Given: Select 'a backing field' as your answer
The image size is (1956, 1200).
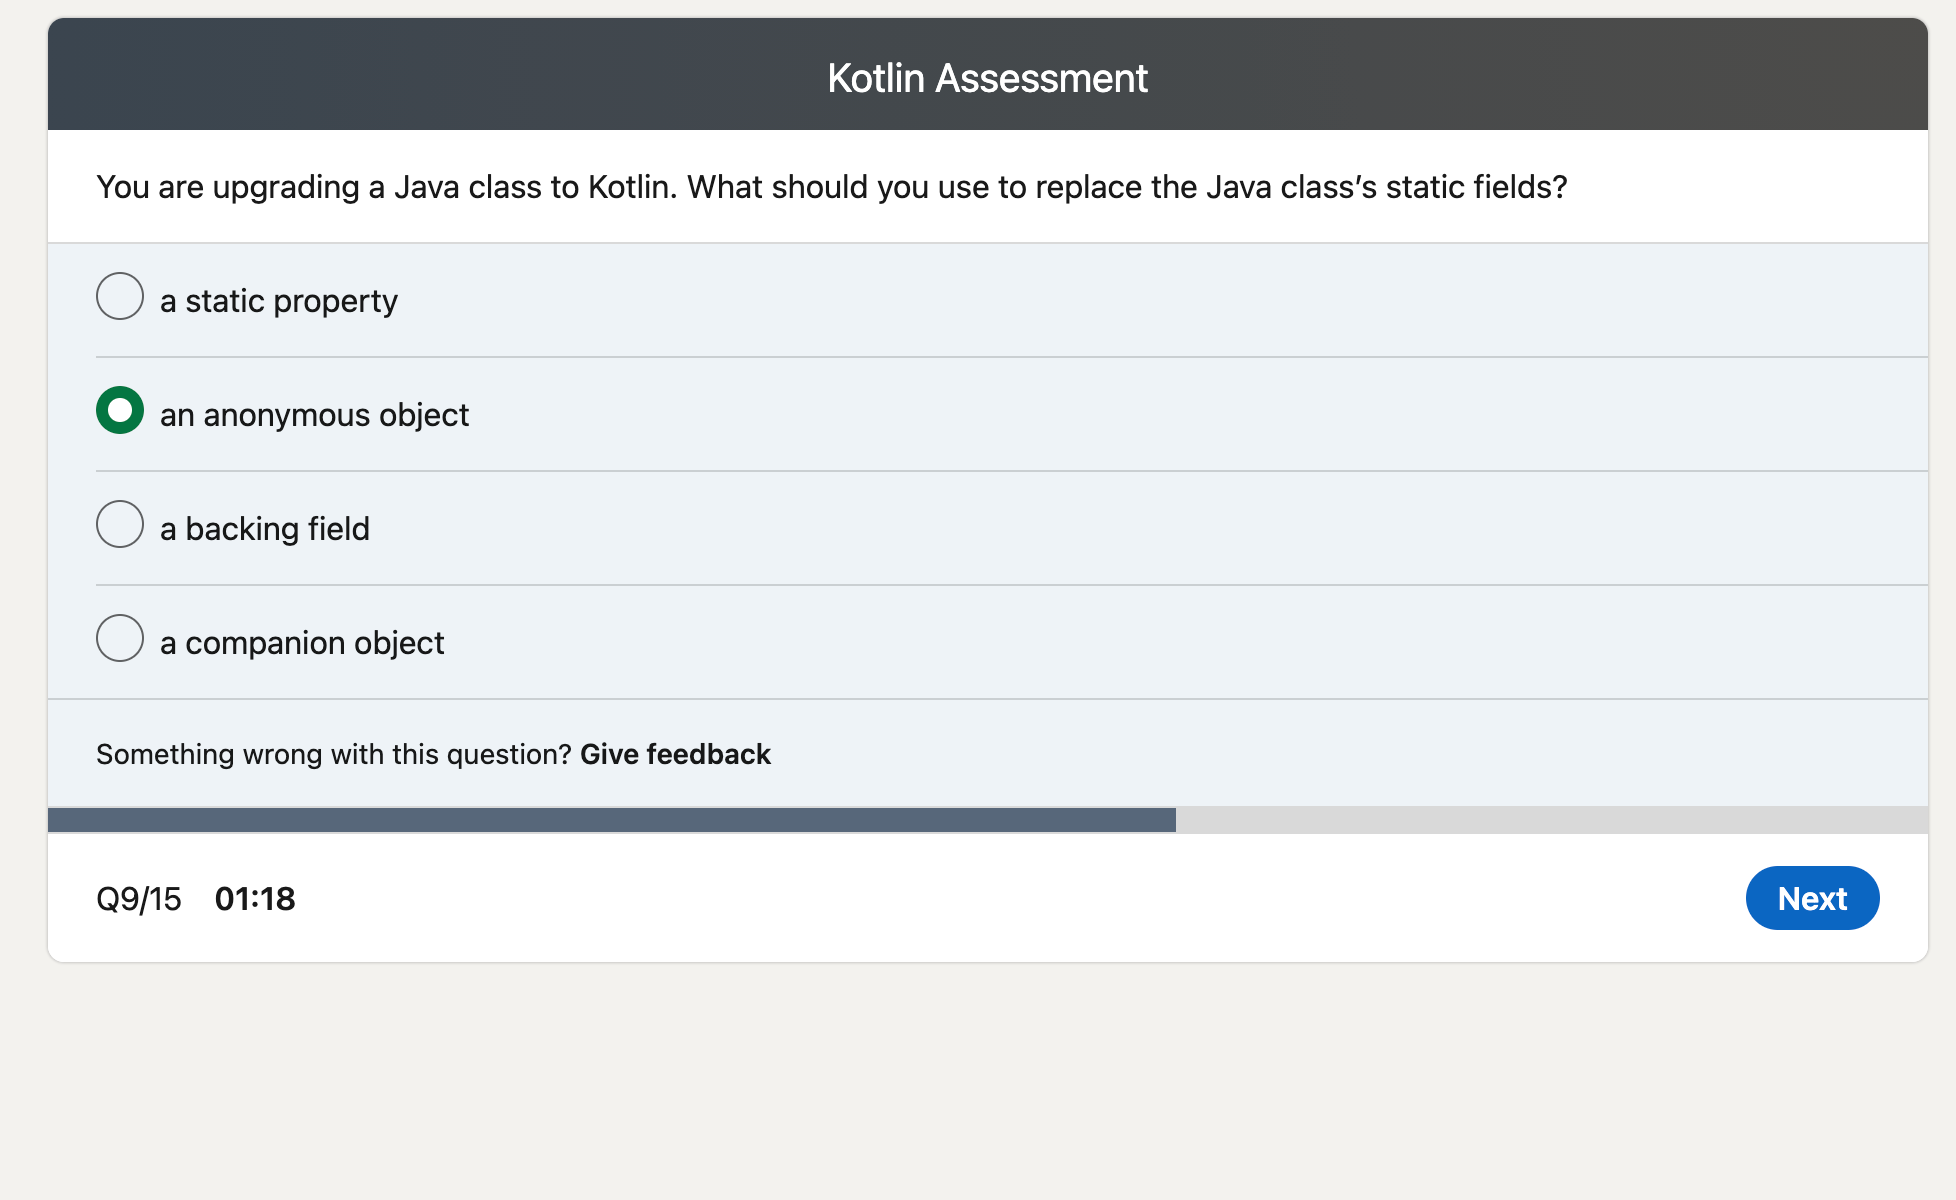Looking at the screenshot, I should pos(119,524).
